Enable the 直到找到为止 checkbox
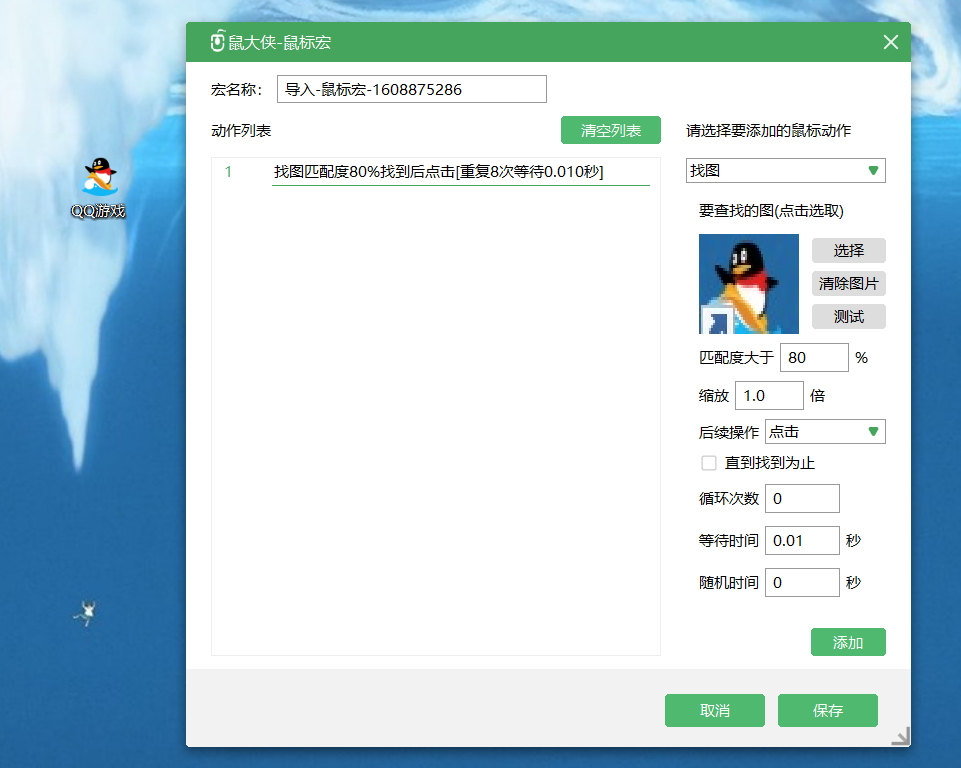The width and height of the screenshot is (961, 768). click(709, 463)
